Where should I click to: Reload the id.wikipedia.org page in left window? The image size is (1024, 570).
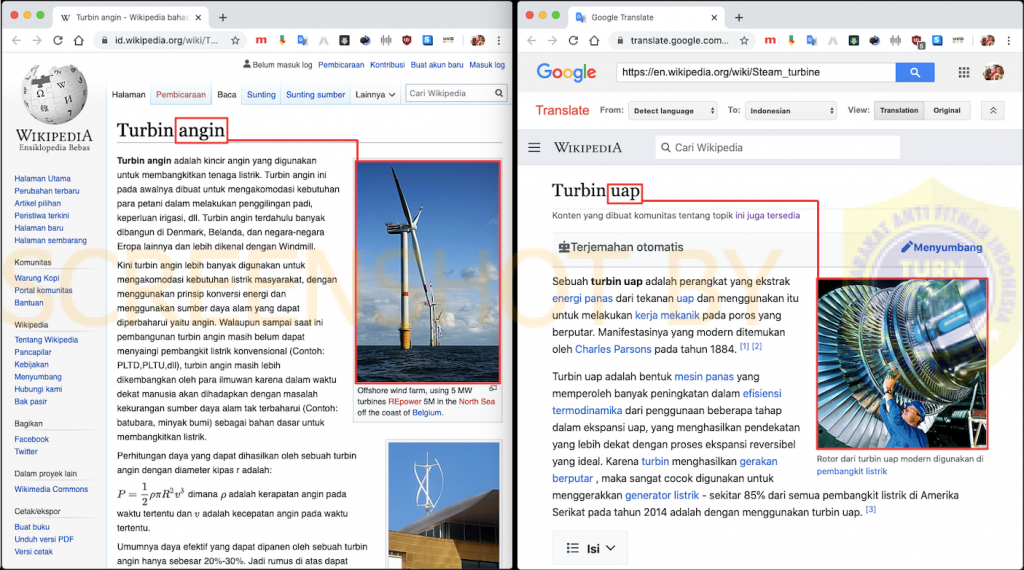[57, 40]
